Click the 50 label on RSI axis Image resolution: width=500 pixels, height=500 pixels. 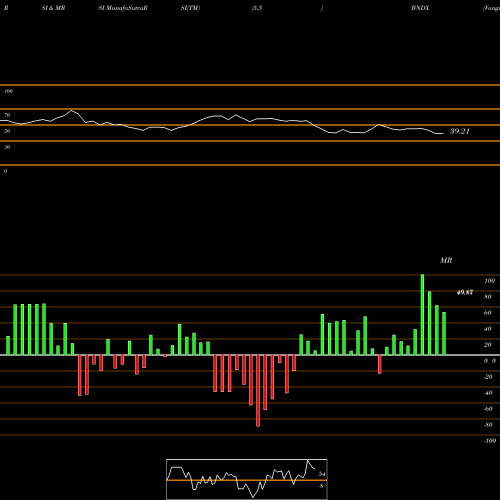point(7,131)
